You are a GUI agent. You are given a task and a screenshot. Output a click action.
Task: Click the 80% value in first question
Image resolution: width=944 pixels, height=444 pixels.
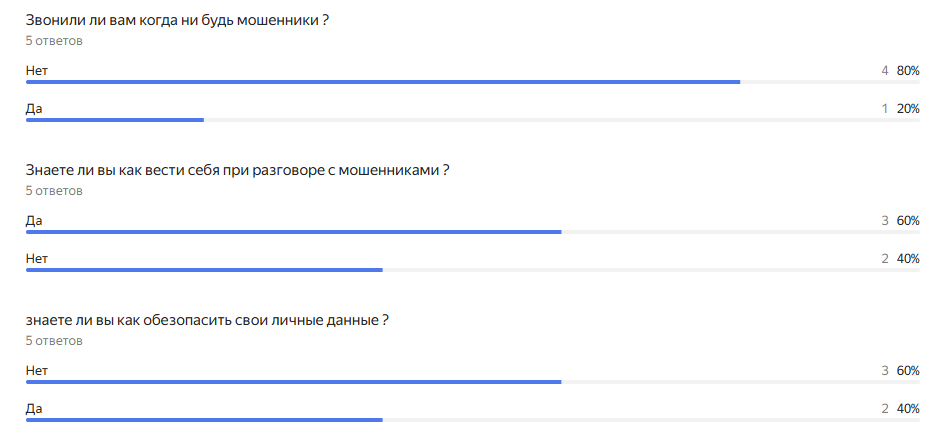(907, 70)
